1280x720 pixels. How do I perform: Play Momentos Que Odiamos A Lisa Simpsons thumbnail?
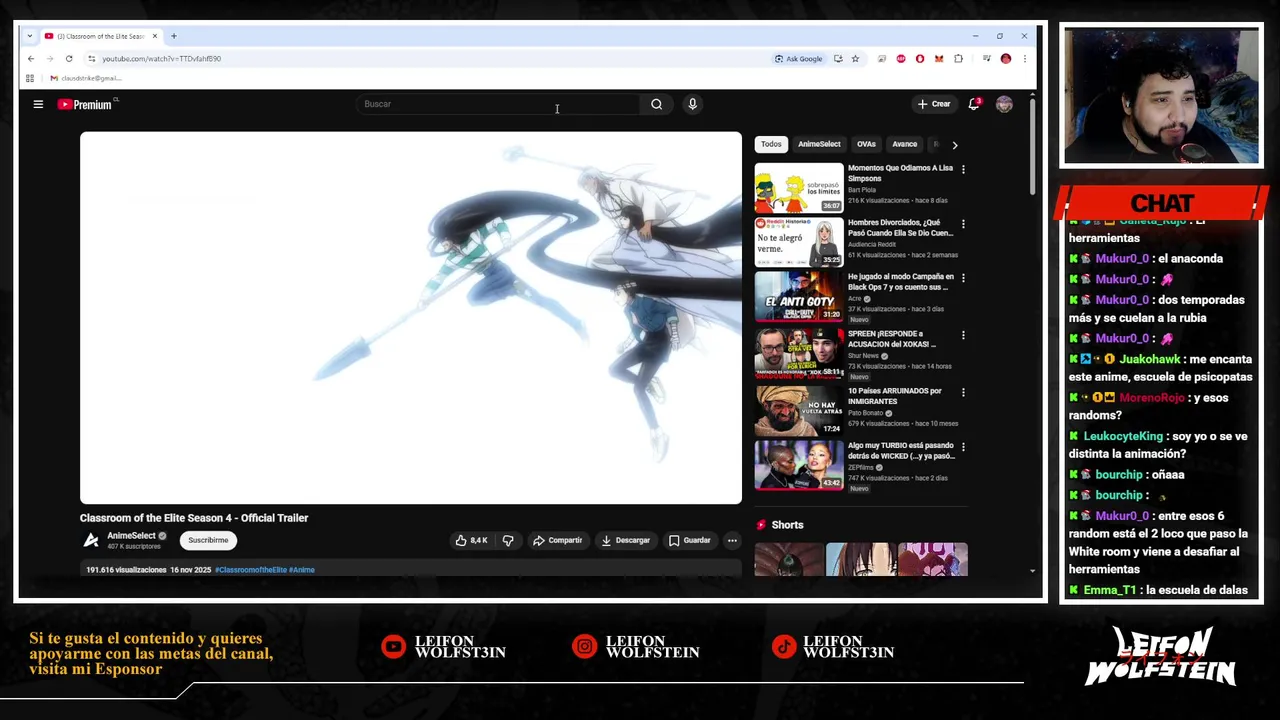[x=799, y=187]
